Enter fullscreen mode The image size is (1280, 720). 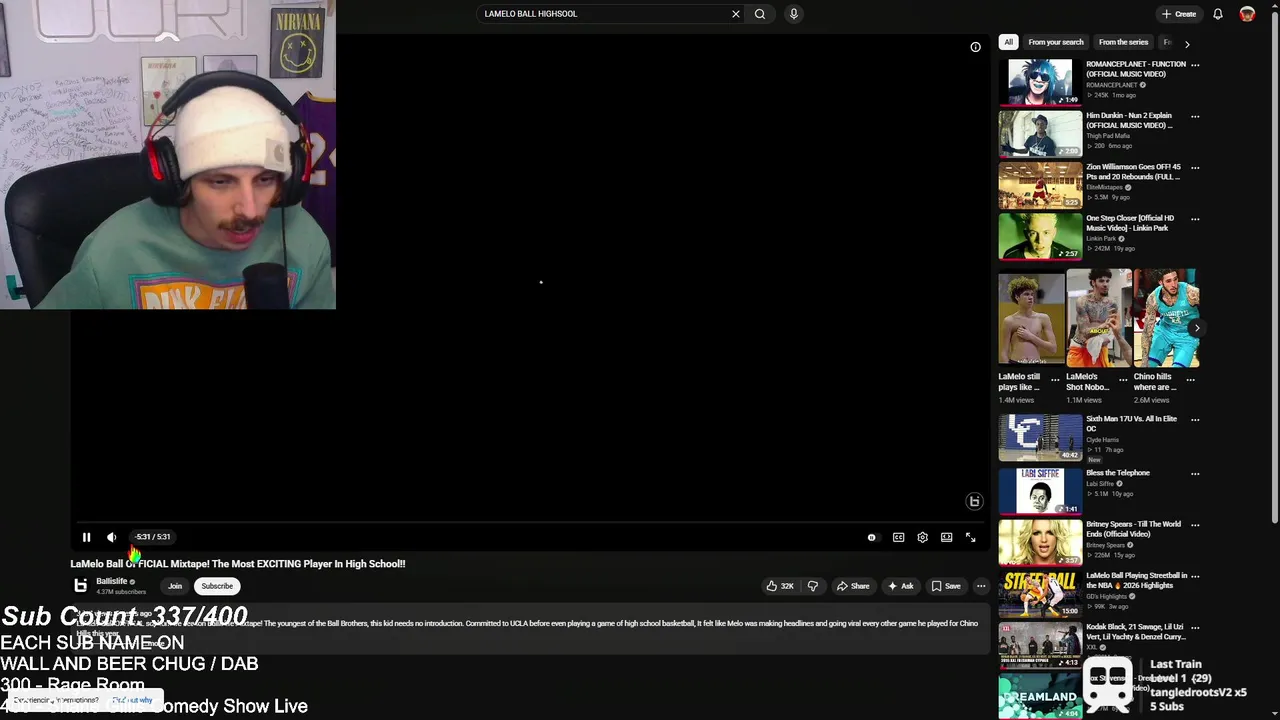(x=970, y=537)
